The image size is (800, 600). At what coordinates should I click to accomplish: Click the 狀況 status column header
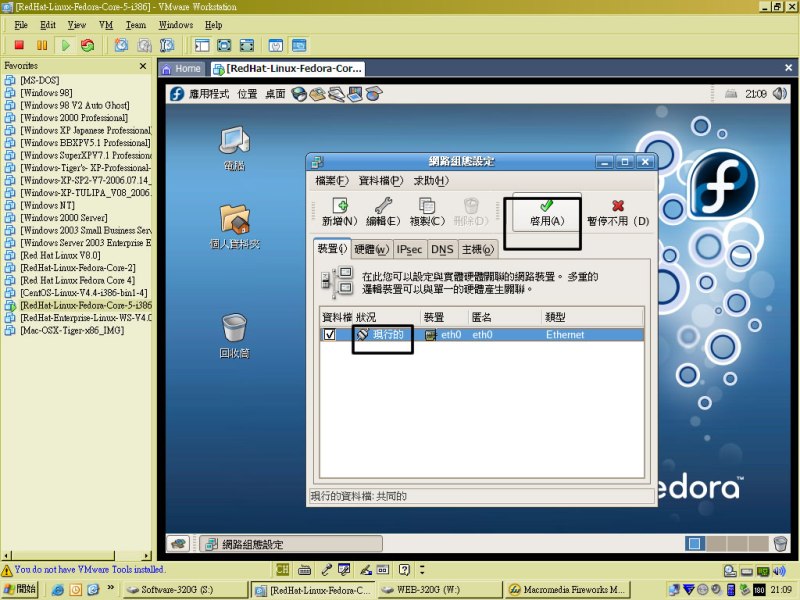[387, 317]
